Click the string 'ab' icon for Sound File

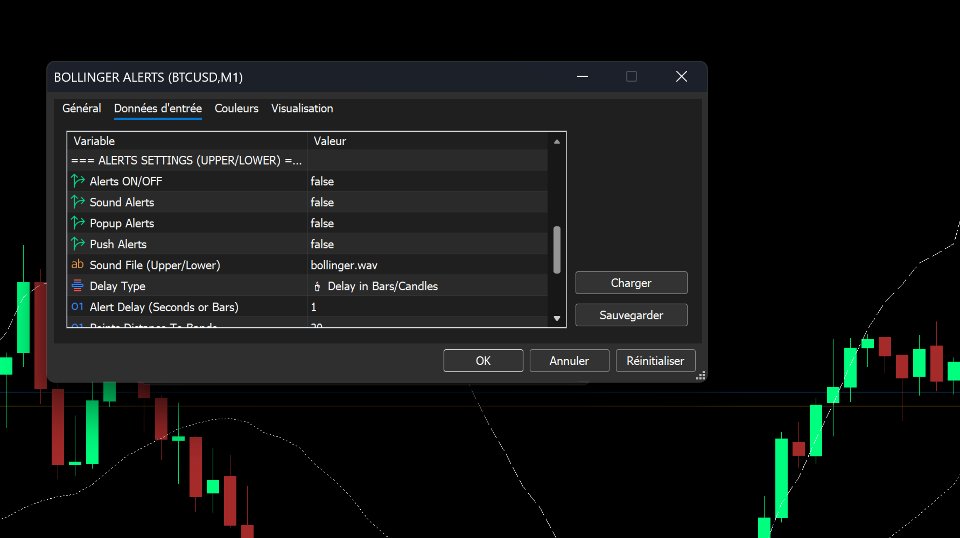click(77, 264)
